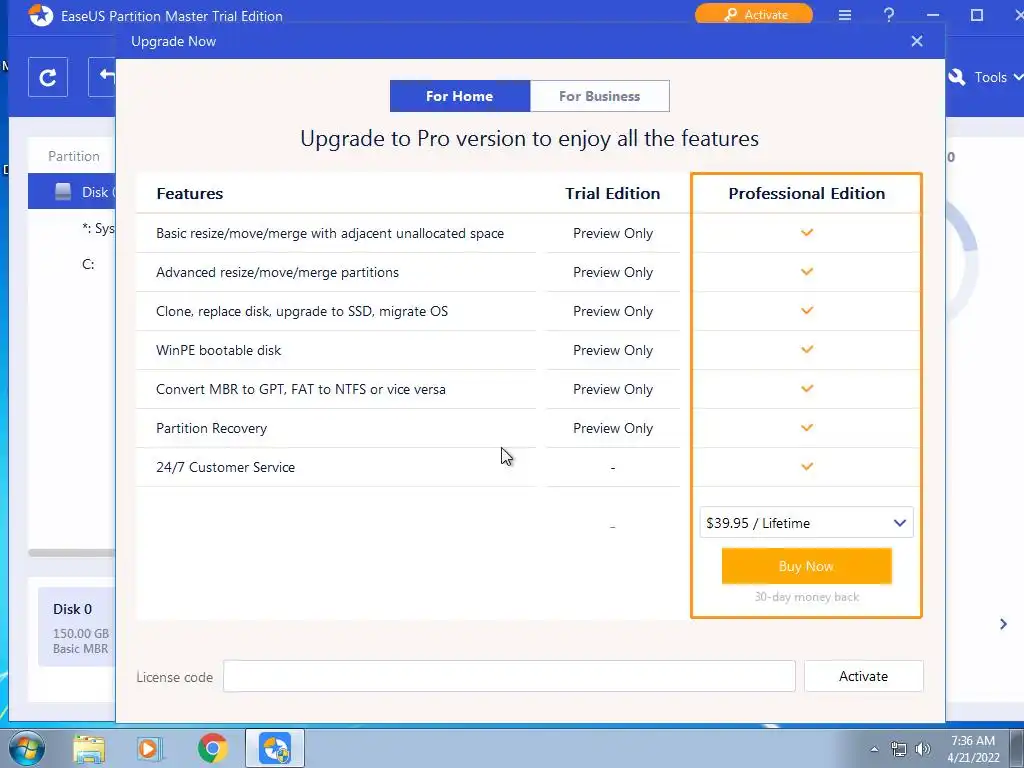Image resolution: width=1024 pixels, height=768 pixels.
Task: Click the Disk 0 150.00 GB panel
Action: click(x=77, y=627)
